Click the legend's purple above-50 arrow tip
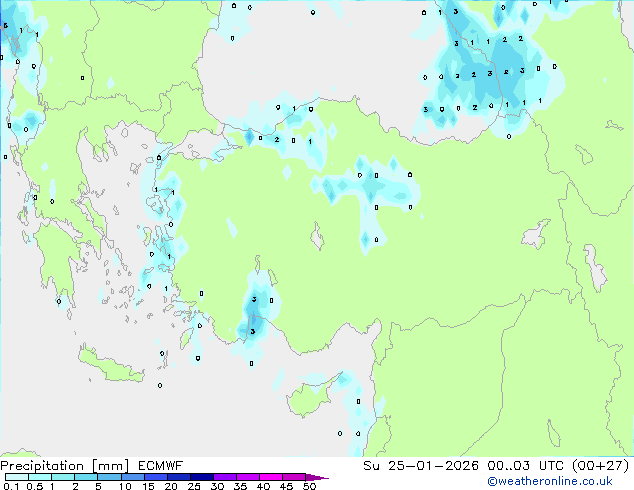Screen dimensions: 634x490 coord(317,477)
